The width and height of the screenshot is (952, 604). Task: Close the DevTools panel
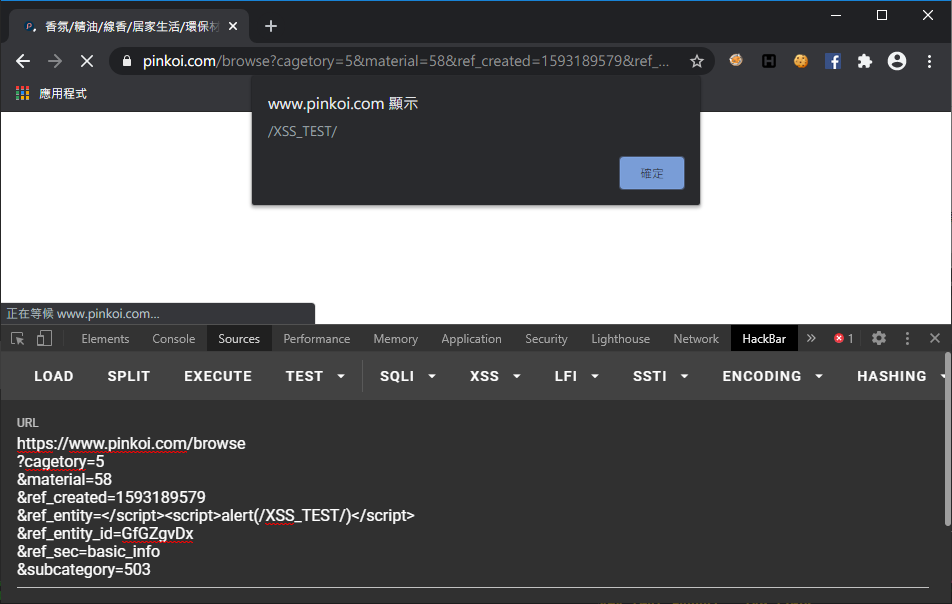coord(935,339)
